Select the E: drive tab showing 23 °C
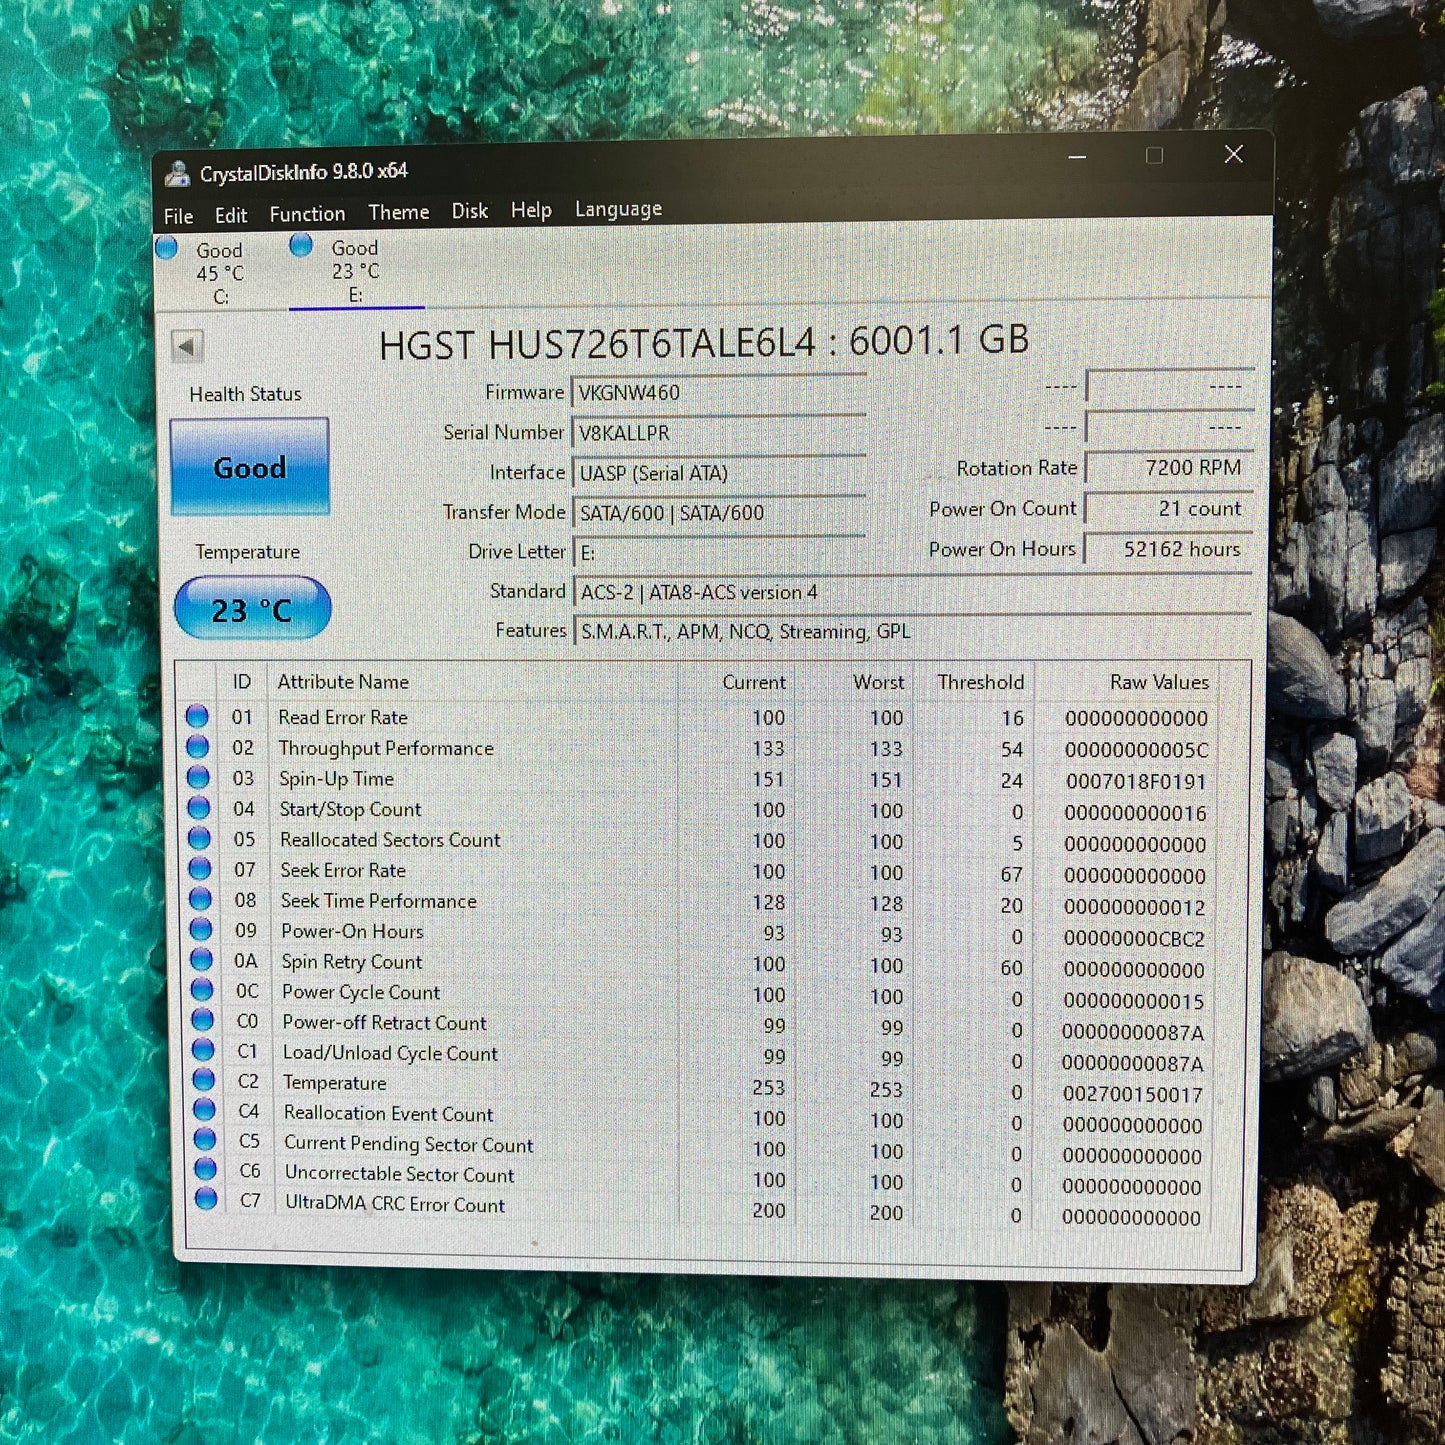Screen dimensions: 1445x1445 click(355, 270)
